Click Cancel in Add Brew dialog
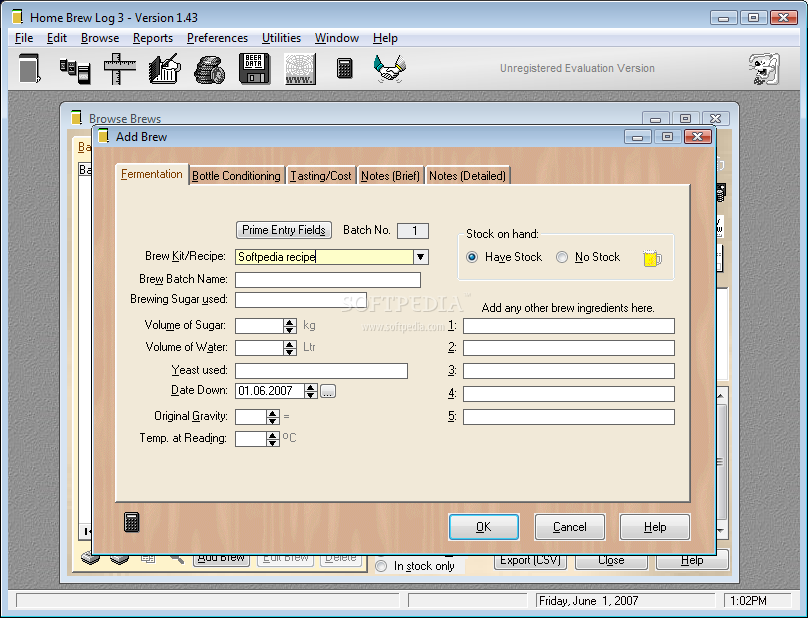 pyautogui.click(x=569, y=527)
